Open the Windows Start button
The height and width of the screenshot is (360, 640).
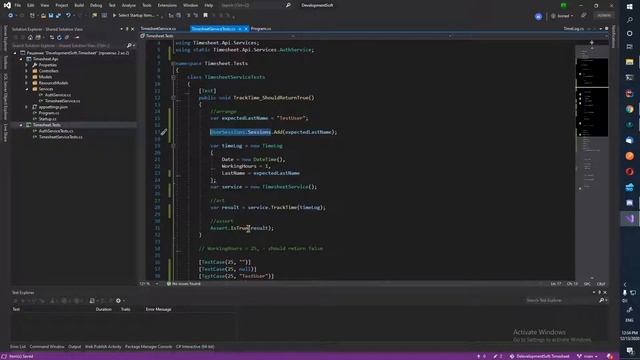[x=629, y=7]
